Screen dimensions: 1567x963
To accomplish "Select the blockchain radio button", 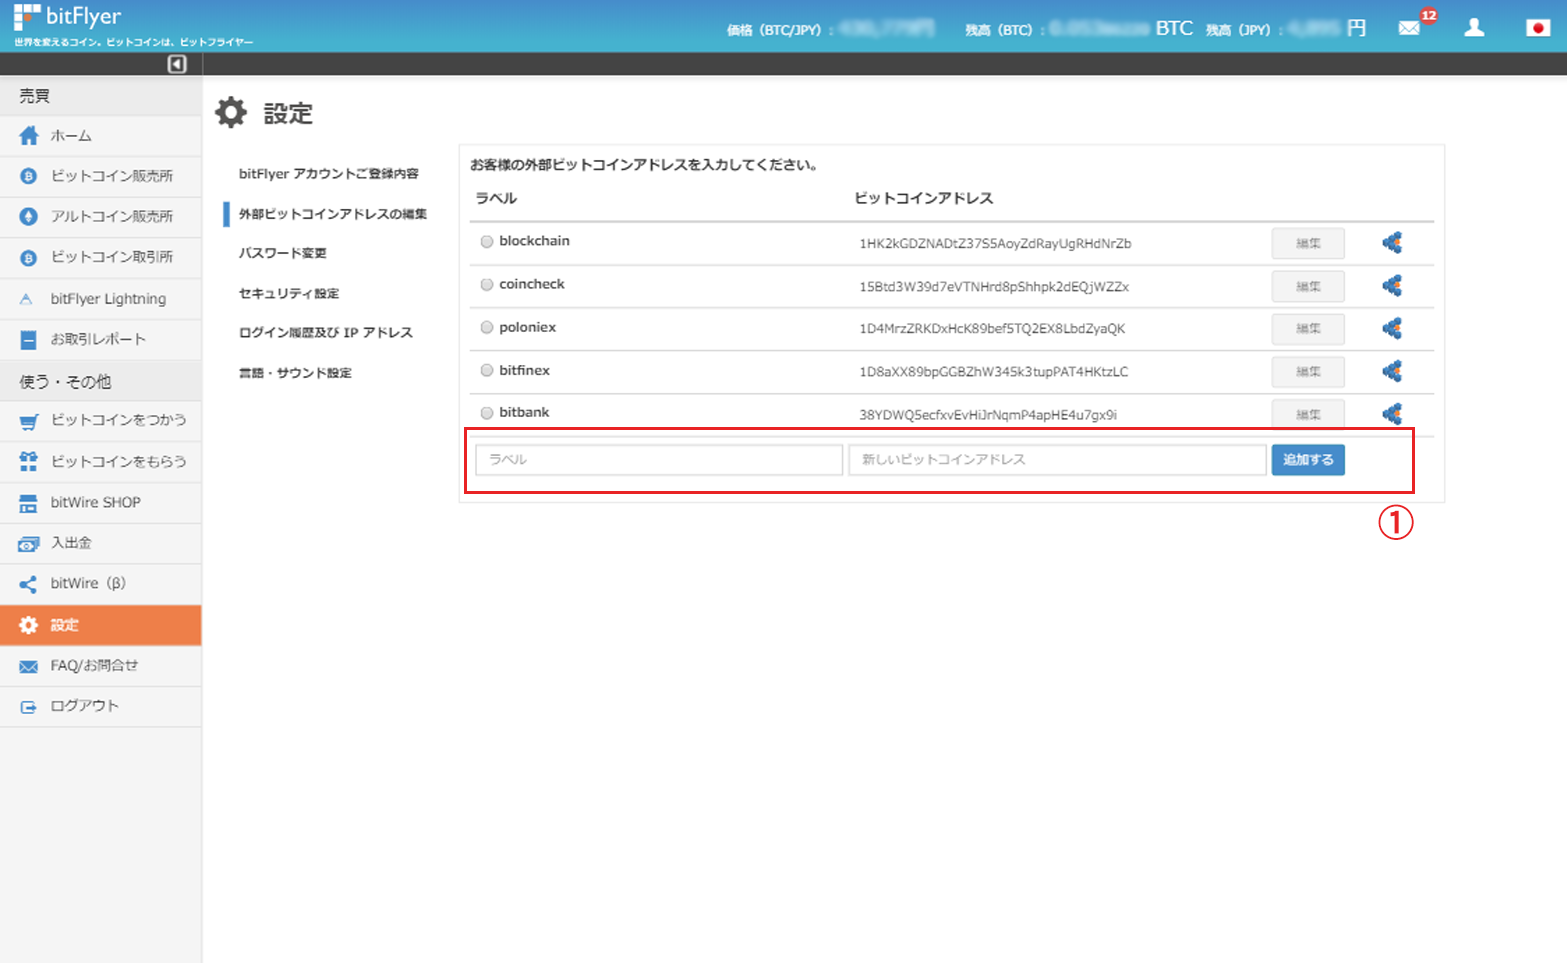I will [x=487, y=241].
